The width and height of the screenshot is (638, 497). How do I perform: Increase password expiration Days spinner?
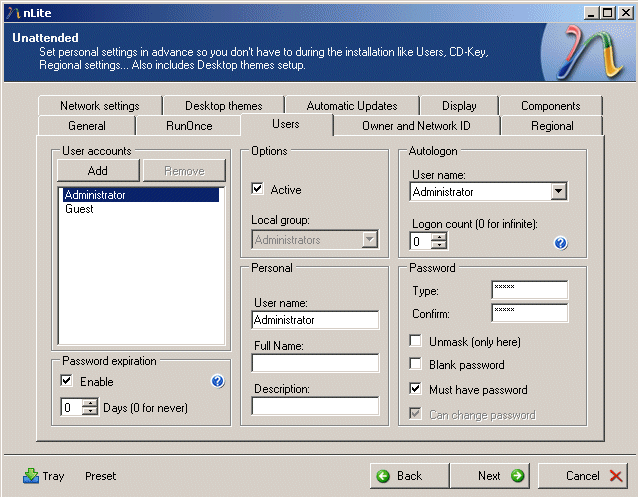(x=90, y=403)
